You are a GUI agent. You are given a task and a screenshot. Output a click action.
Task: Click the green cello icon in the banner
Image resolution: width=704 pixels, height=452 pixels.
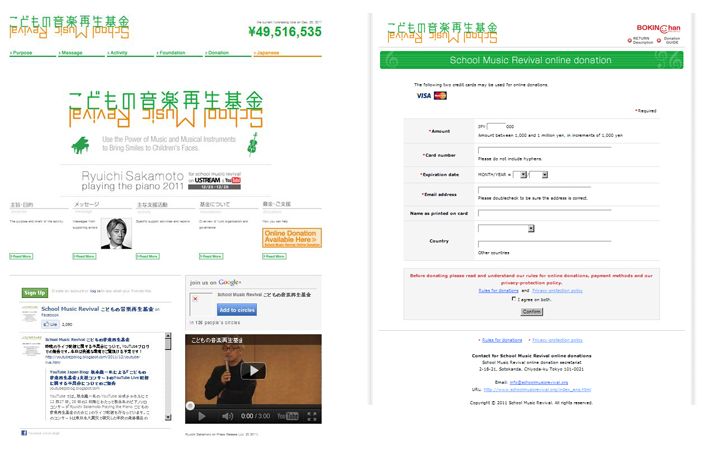click(x=253, y=144)
